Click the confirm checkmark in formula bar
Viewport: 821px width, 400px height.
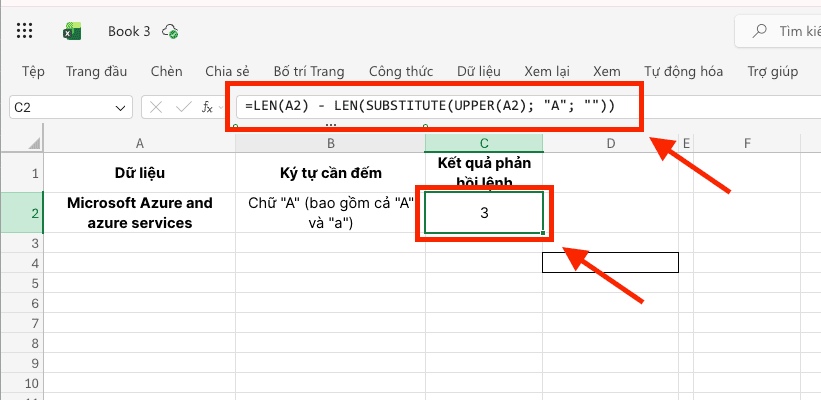tap(183, 107)
